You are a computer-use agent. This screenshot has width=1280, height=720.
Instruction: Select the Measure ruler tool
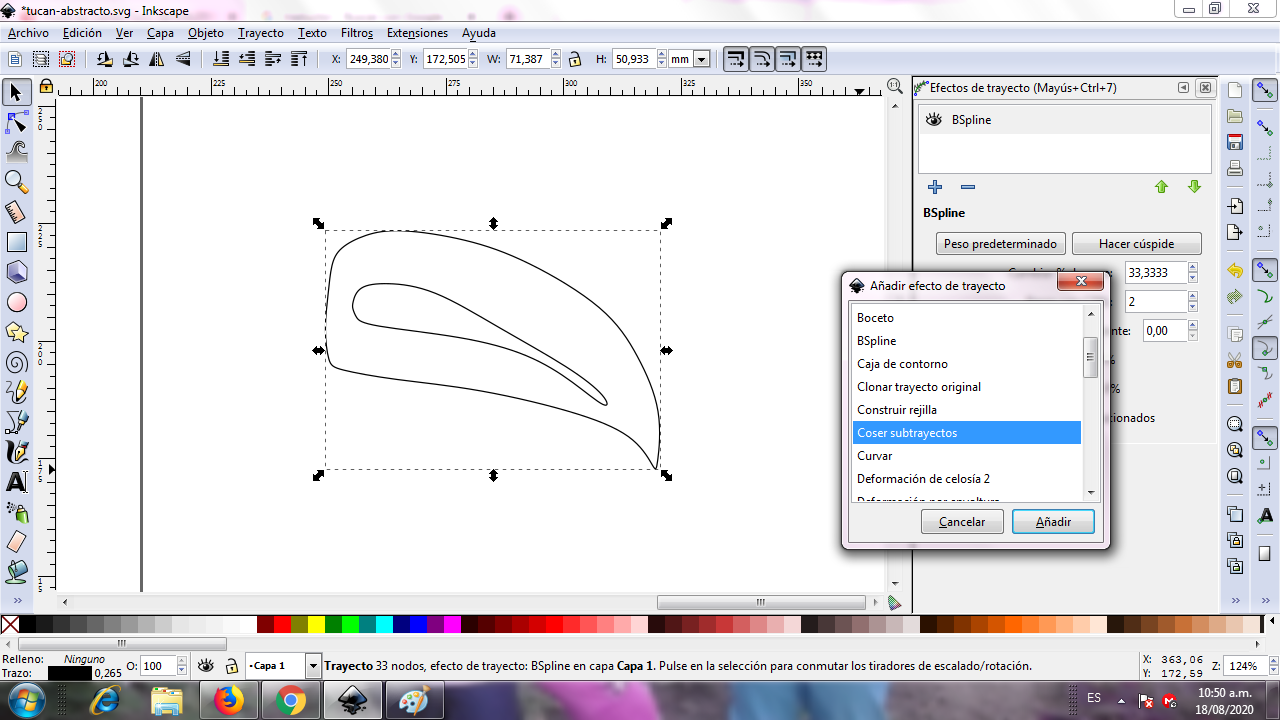[16, 212]
